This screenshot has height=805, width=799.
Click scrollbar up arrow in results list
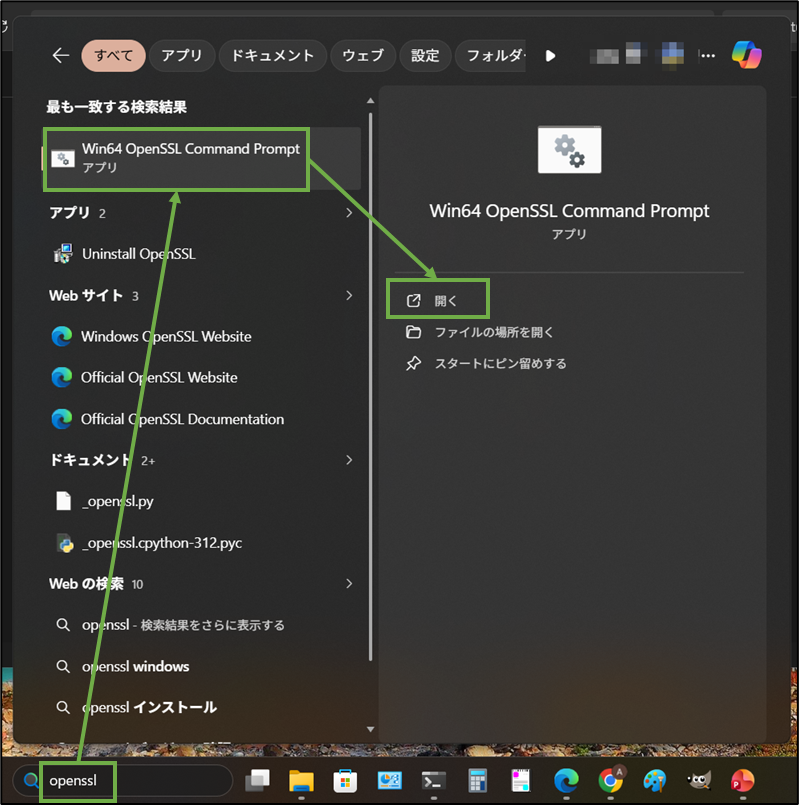(370, 101)
